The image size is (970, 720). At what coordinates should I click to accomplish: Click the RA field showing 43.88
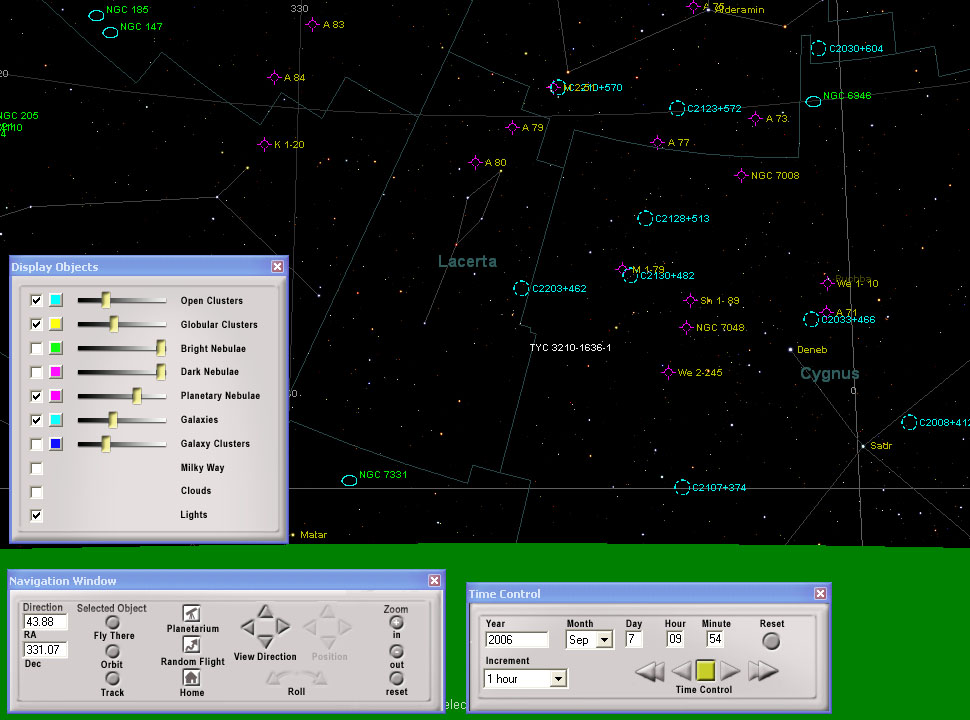click(45, 622)
